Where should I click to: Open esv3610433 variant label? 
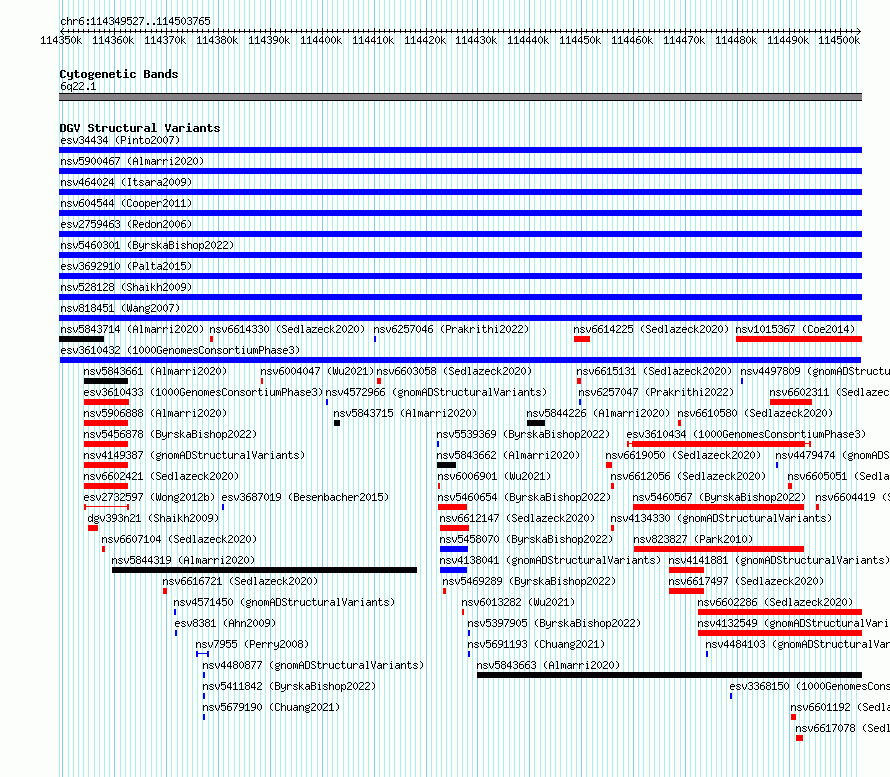point(203,392)
